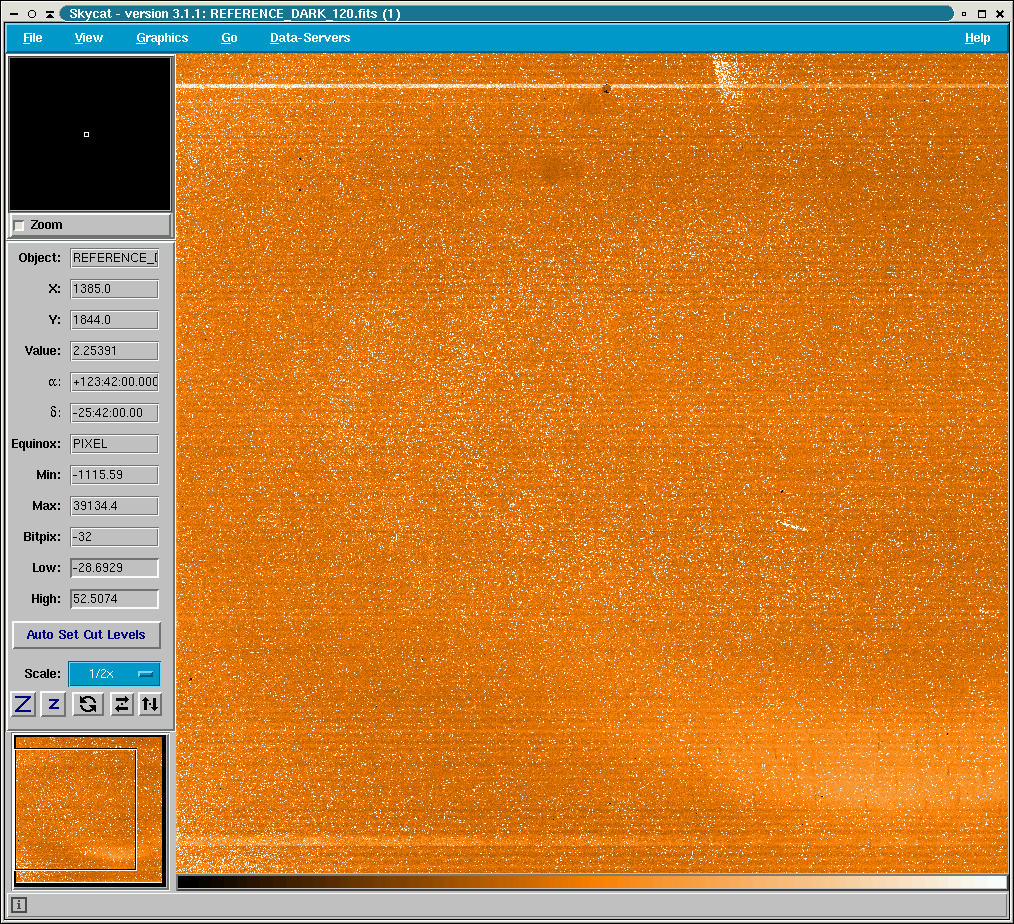Screen dimensions: 1014x924
Task: Click the small z zoom-out button
Action: (54, 704)
